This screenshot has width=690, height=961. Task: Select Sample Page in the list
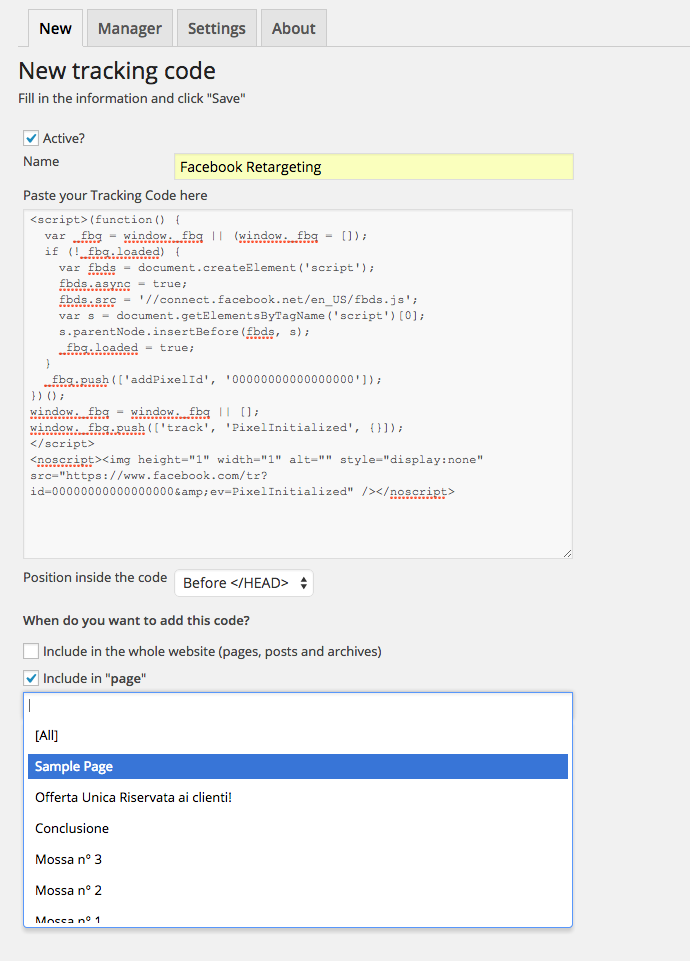click(298, 767)
